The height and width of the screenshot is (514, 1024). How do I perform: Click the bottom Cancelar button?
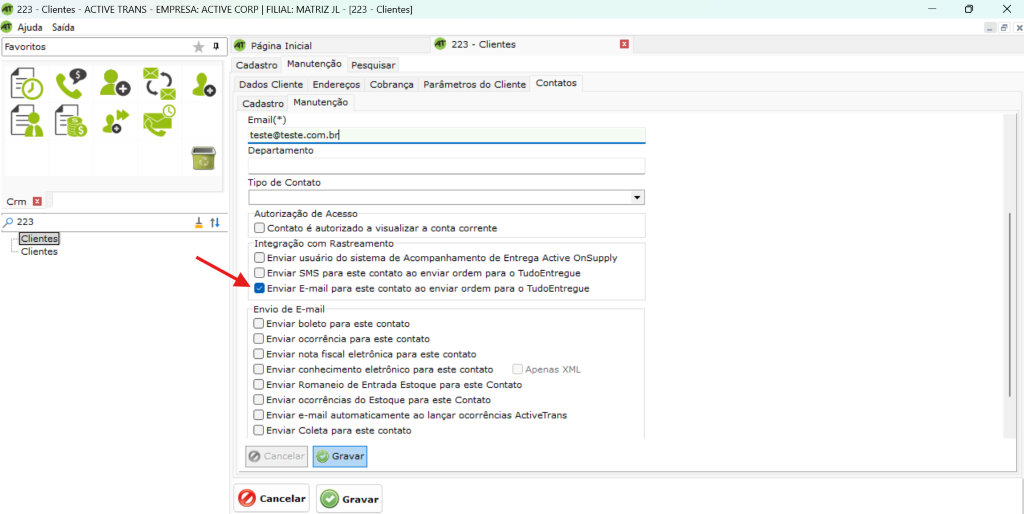tap(272, 498)
